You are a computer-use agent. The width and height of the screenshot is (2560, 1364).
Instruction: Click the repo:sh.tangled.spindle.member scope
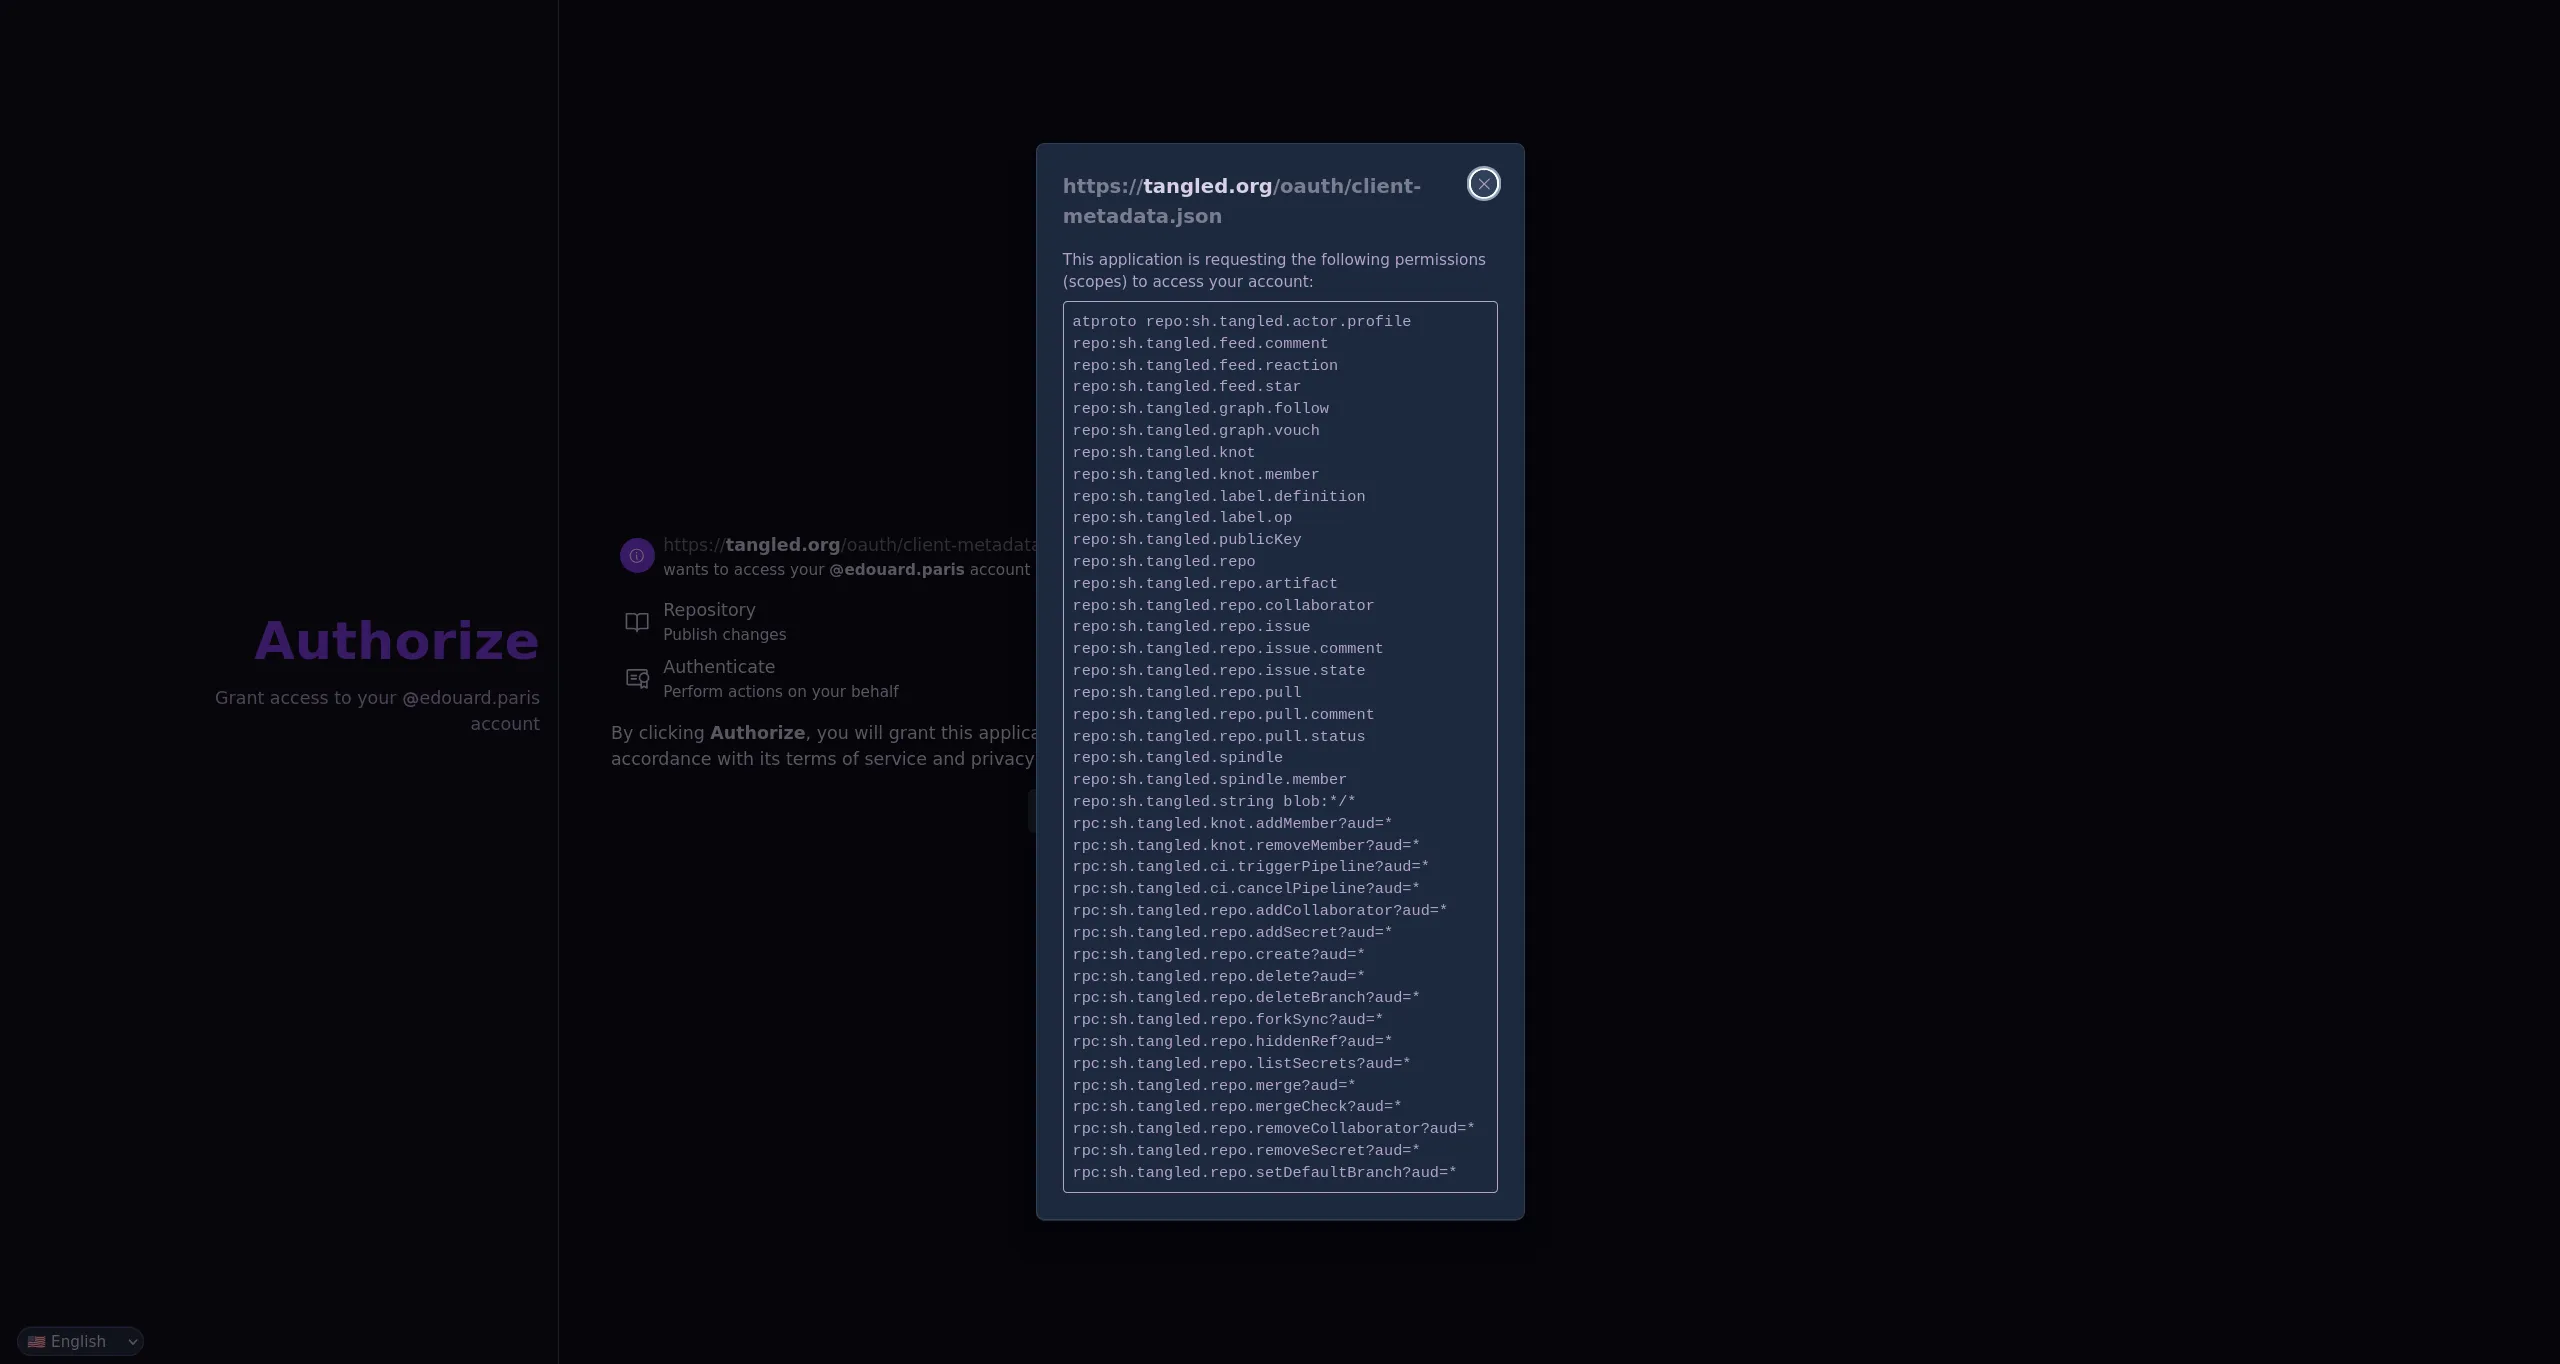coord(1209,779)
